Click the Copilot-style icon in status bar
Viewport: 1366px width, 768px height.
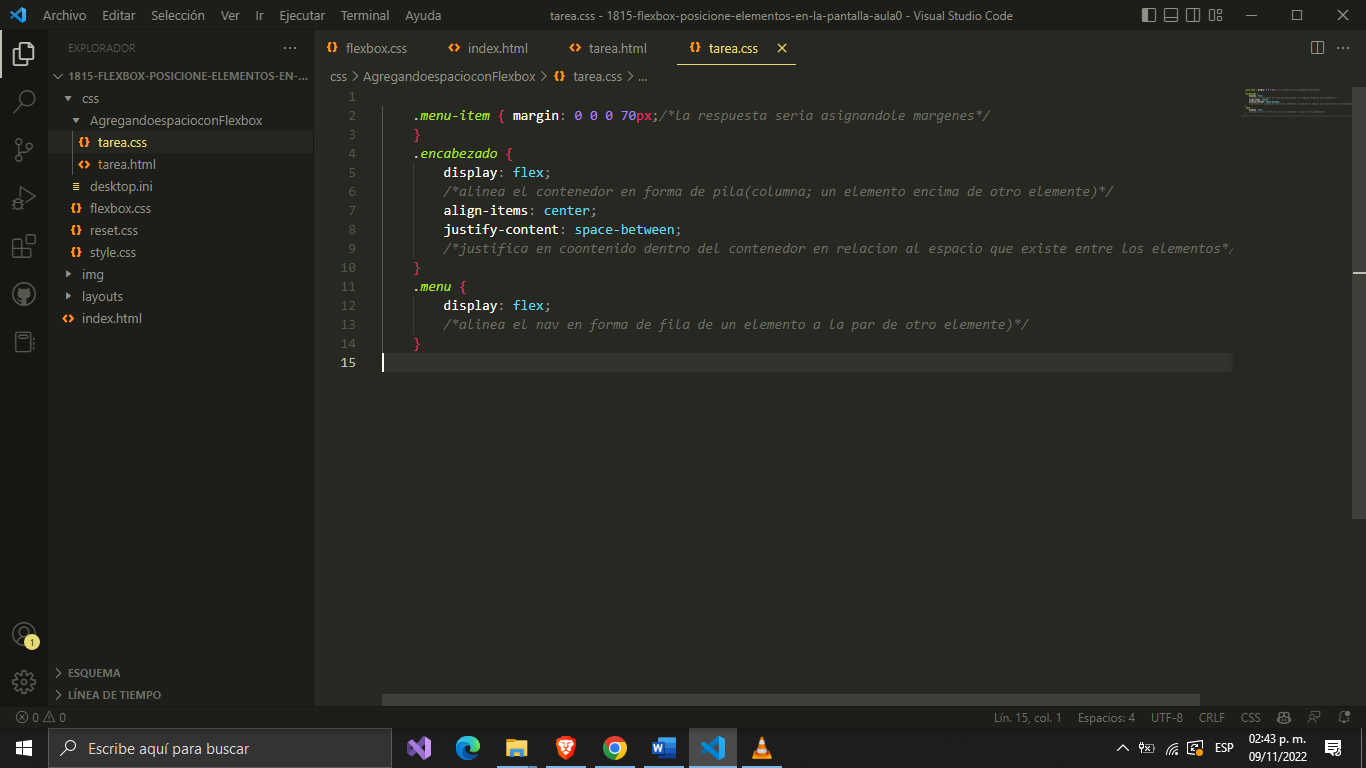pyautogui.click(x=1285, y=717)
